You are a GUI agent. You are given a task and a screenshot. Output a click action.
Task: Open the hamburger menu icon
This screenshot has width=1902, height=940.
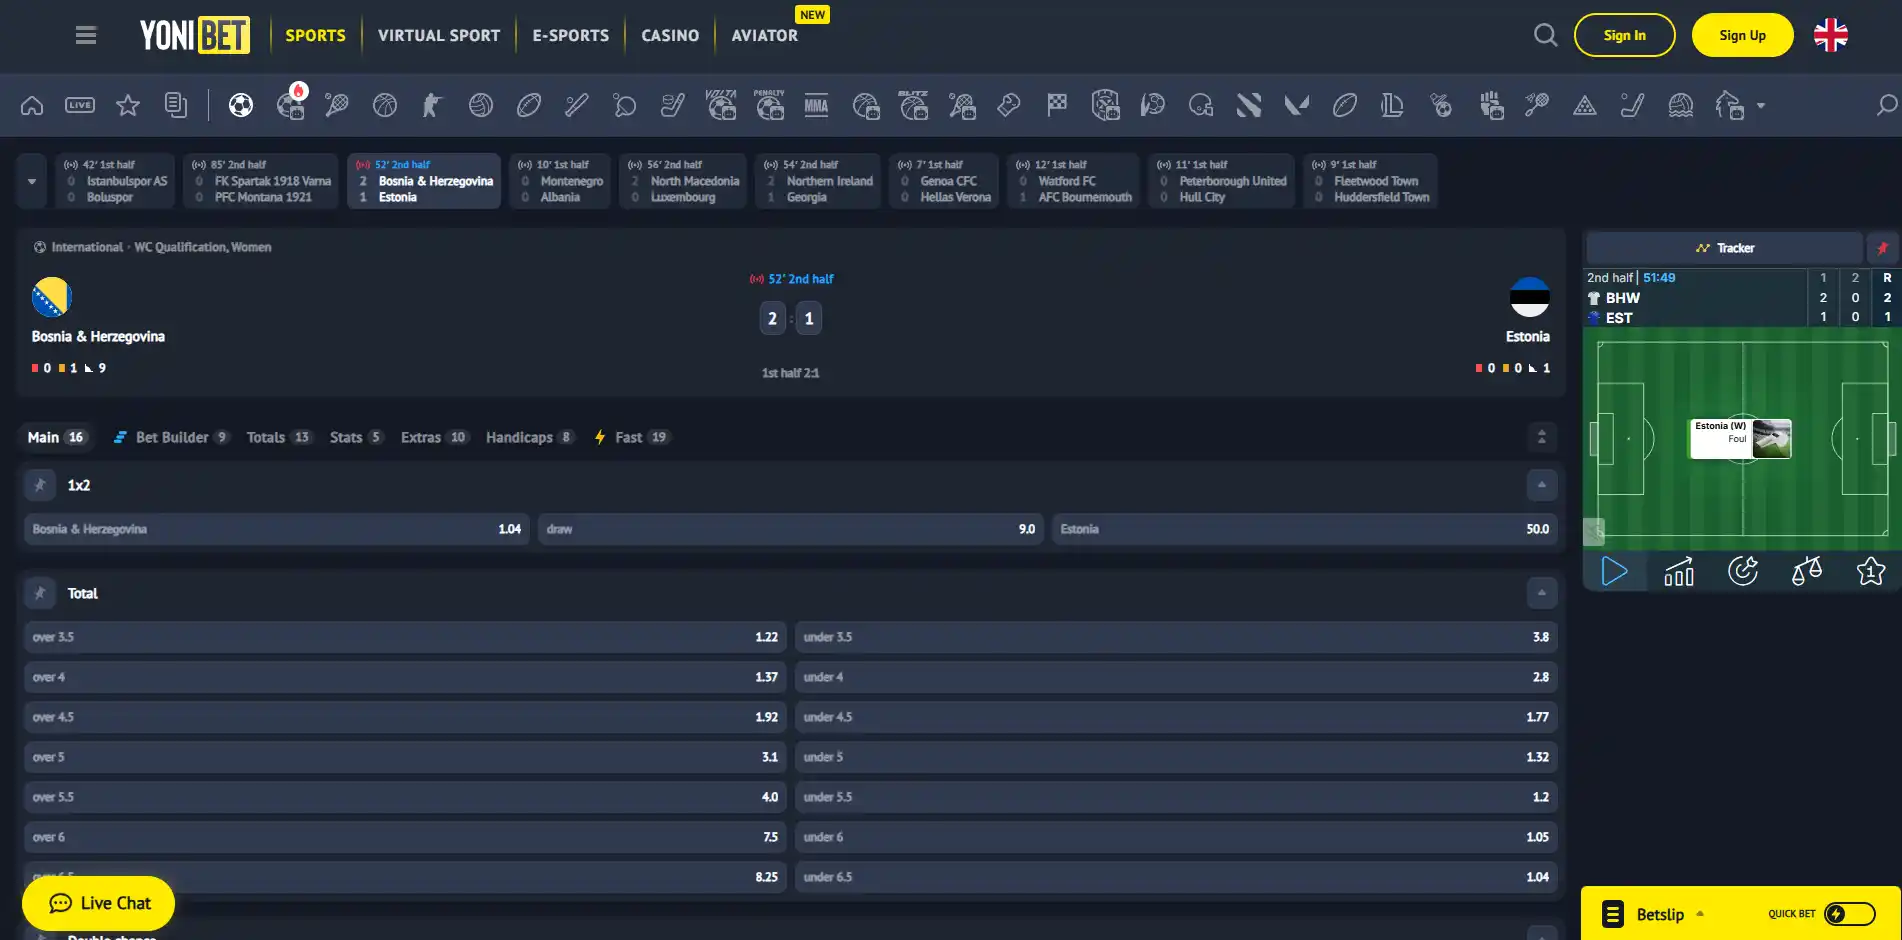tap(86, 35)
